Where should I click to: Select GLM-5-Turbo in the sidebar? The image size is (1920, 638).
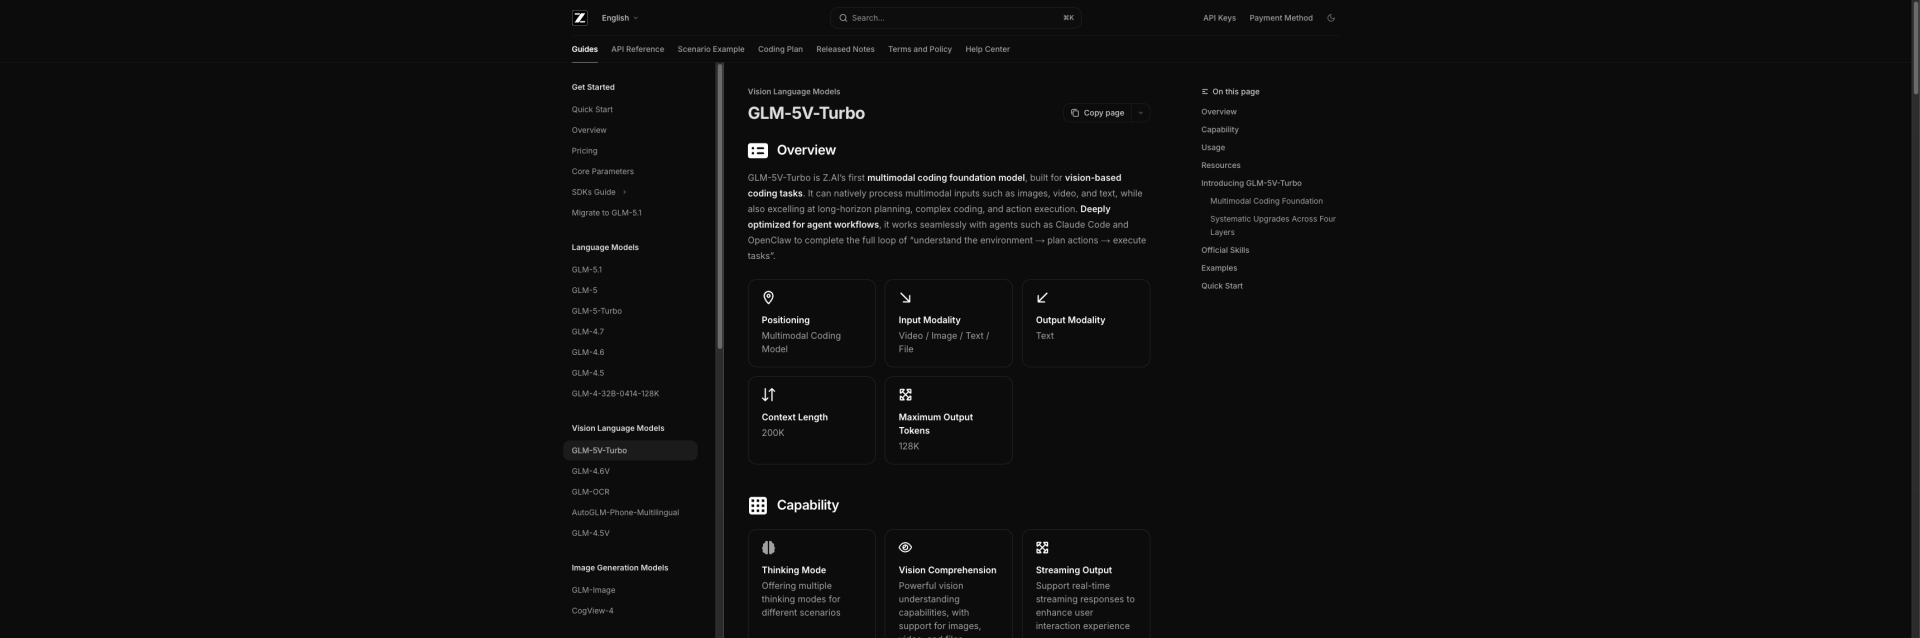tap(597, 311)
